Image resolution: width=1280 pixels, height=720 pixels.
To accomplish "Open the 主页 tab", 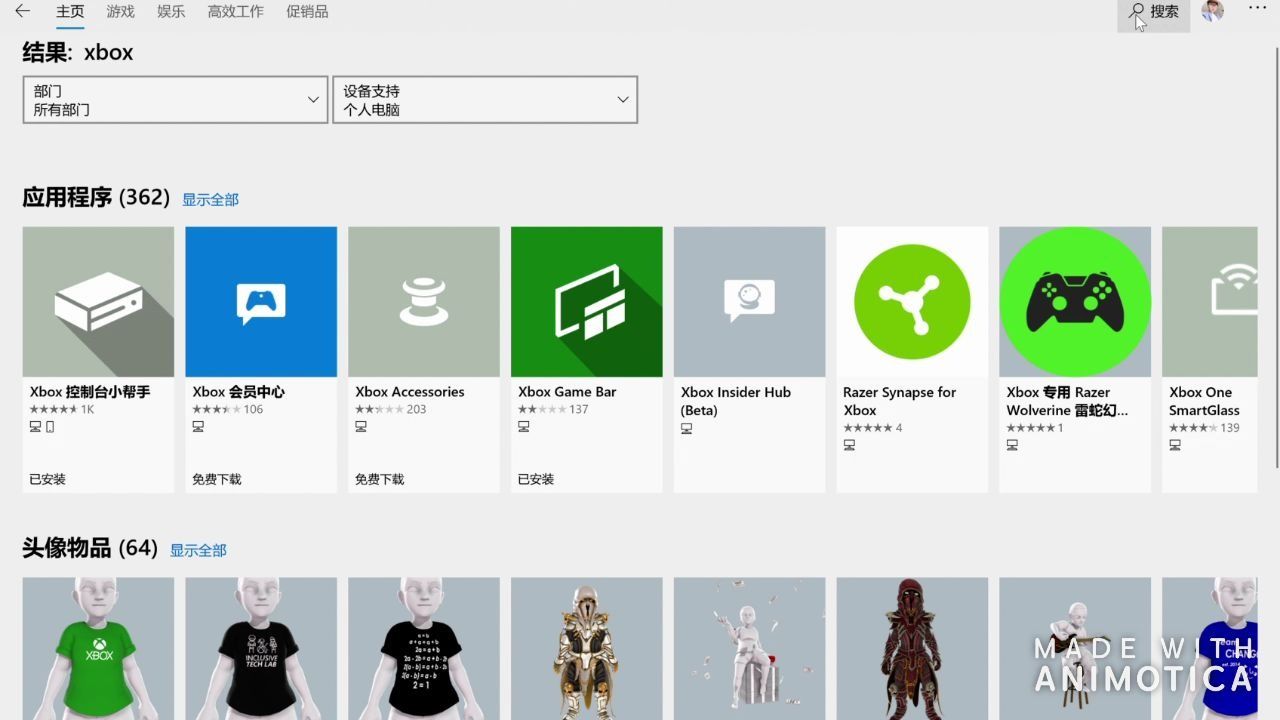I will [x=70, y=12].
